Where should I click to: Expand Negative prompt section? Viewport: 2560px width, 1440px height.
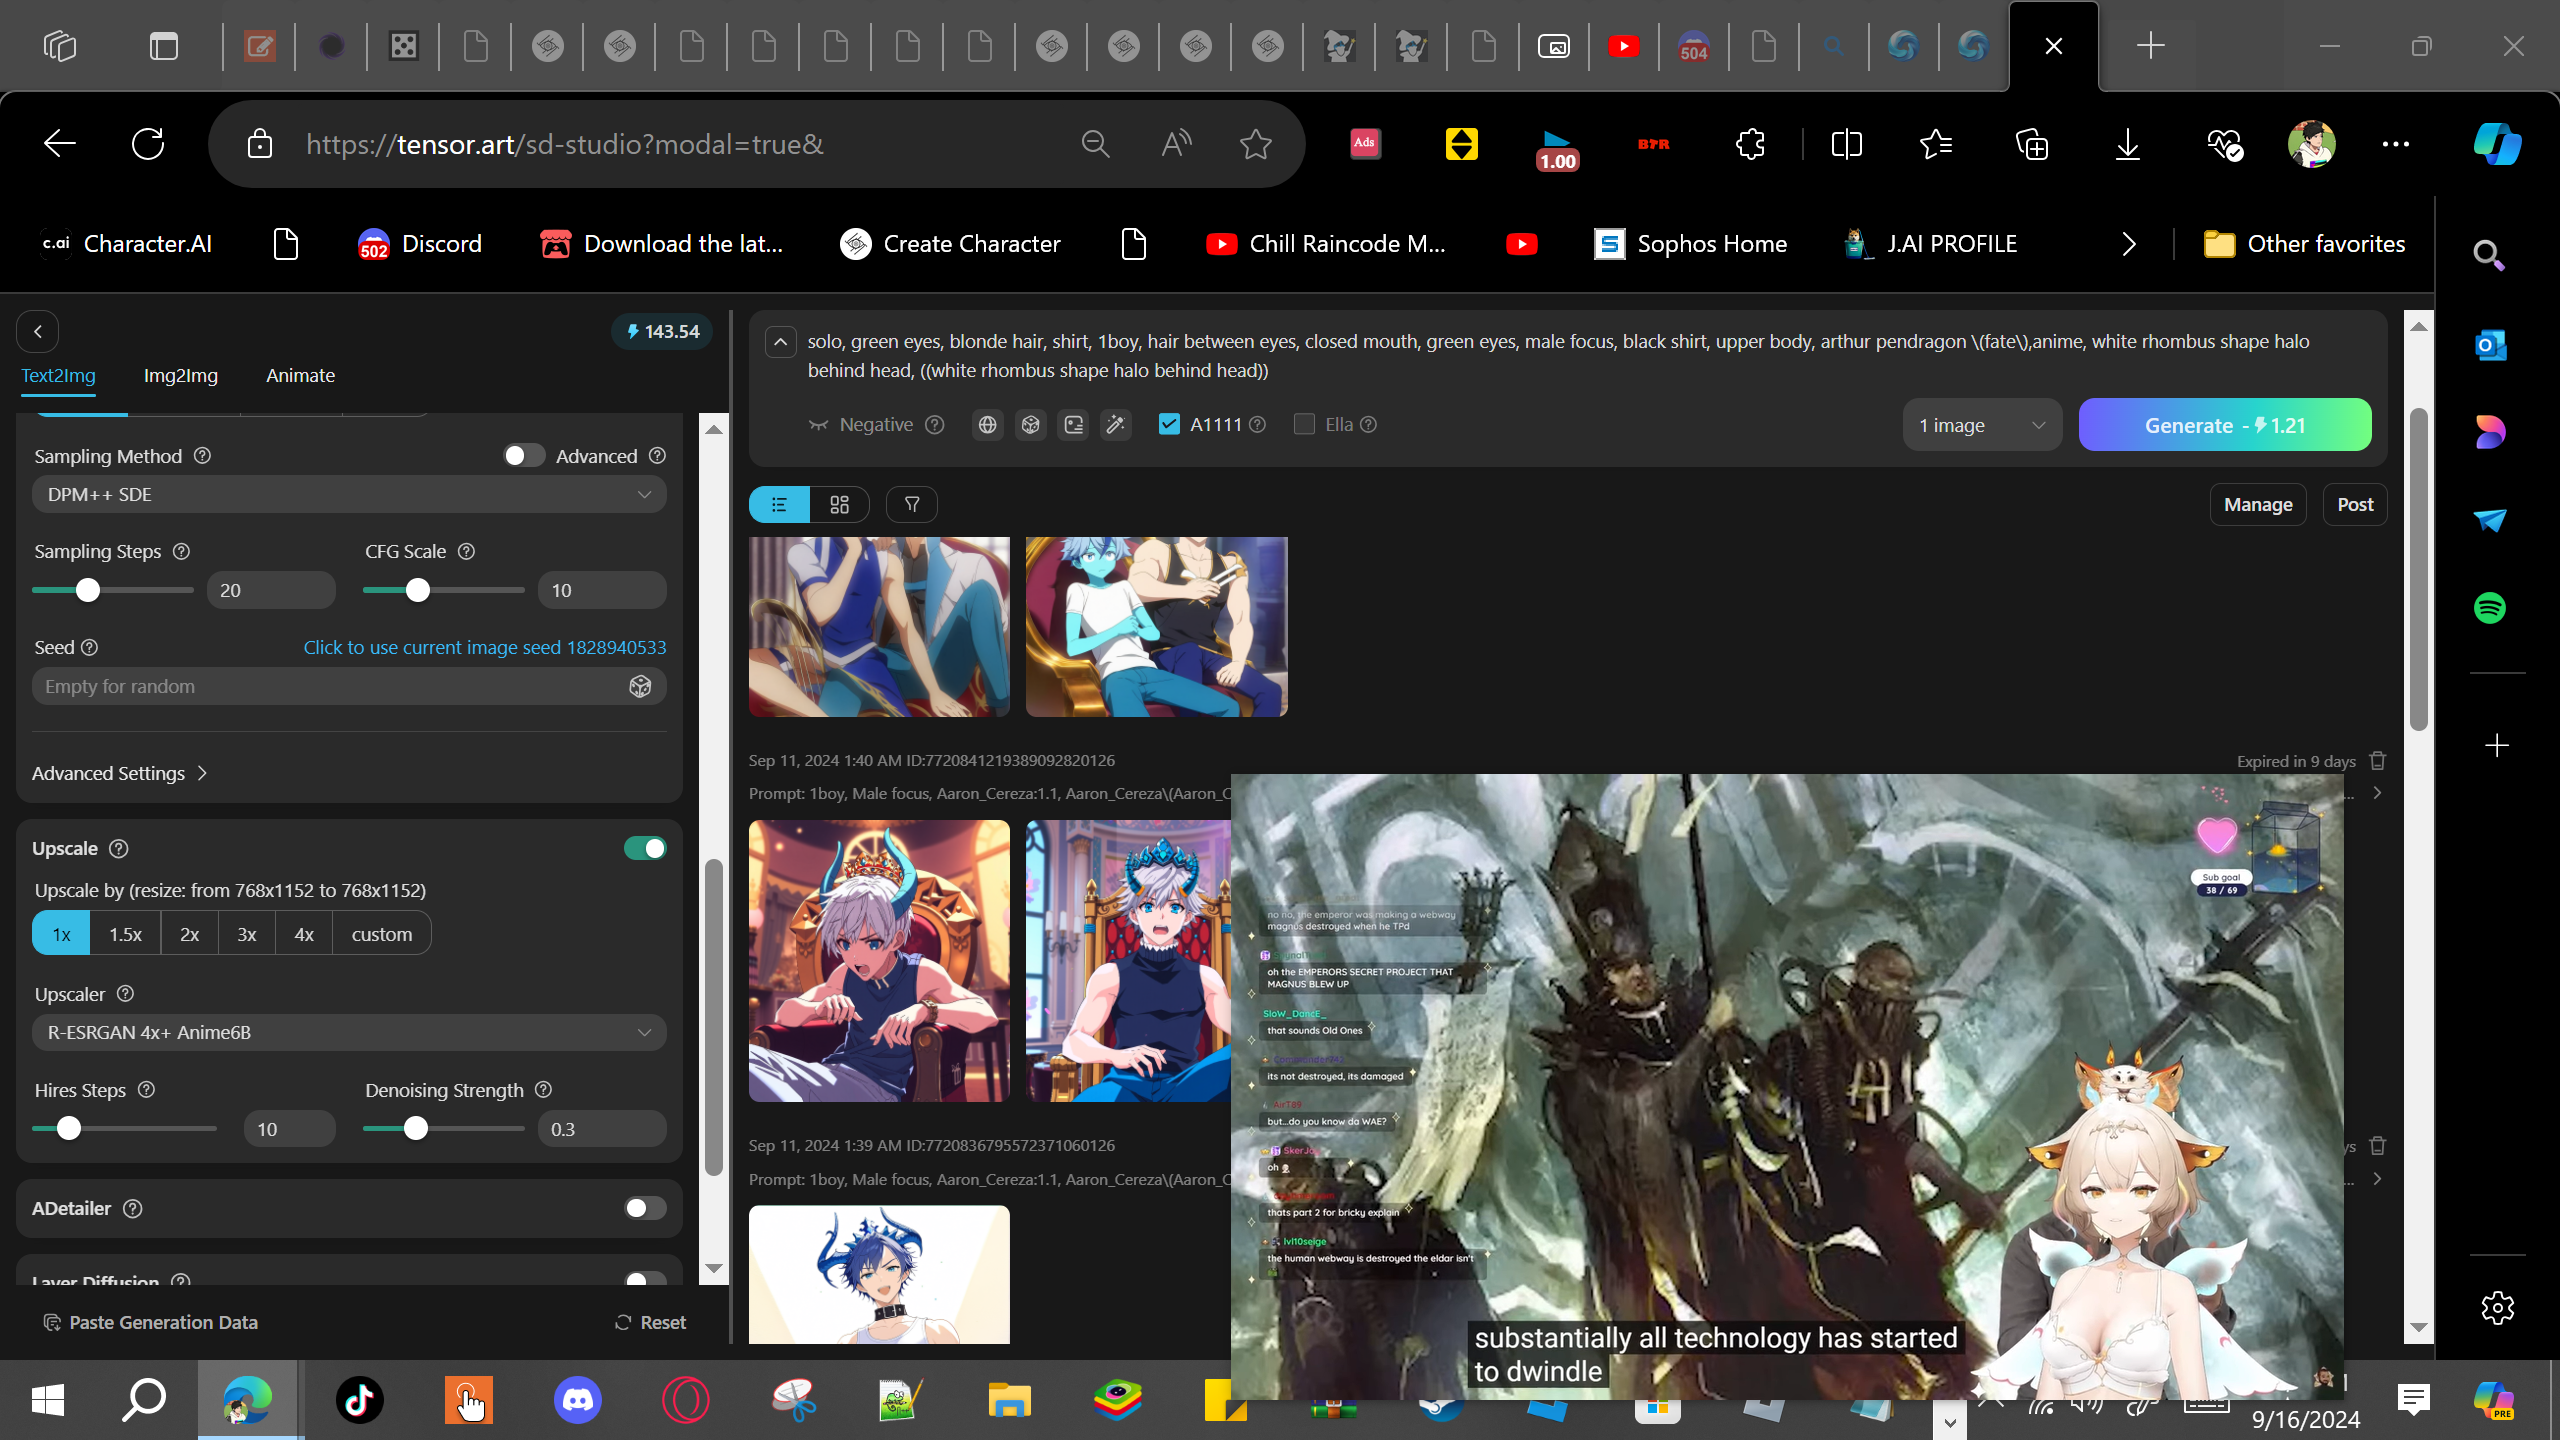click(862, 425)
